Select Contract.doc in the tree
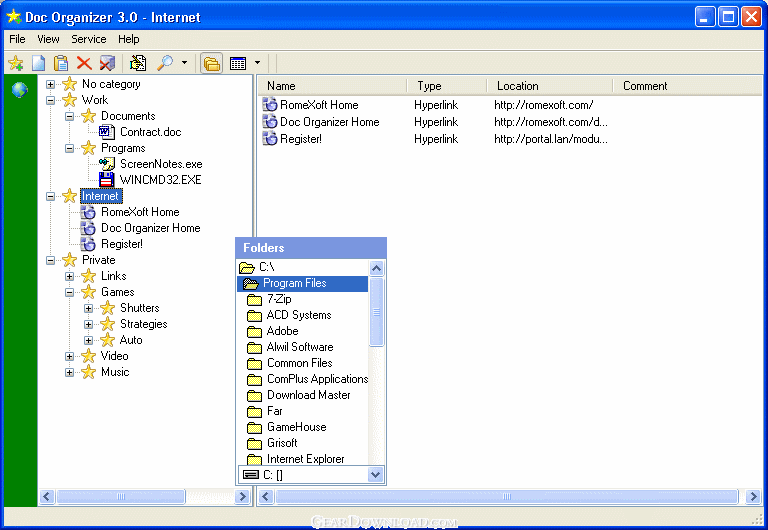 (x=150, y=132)
